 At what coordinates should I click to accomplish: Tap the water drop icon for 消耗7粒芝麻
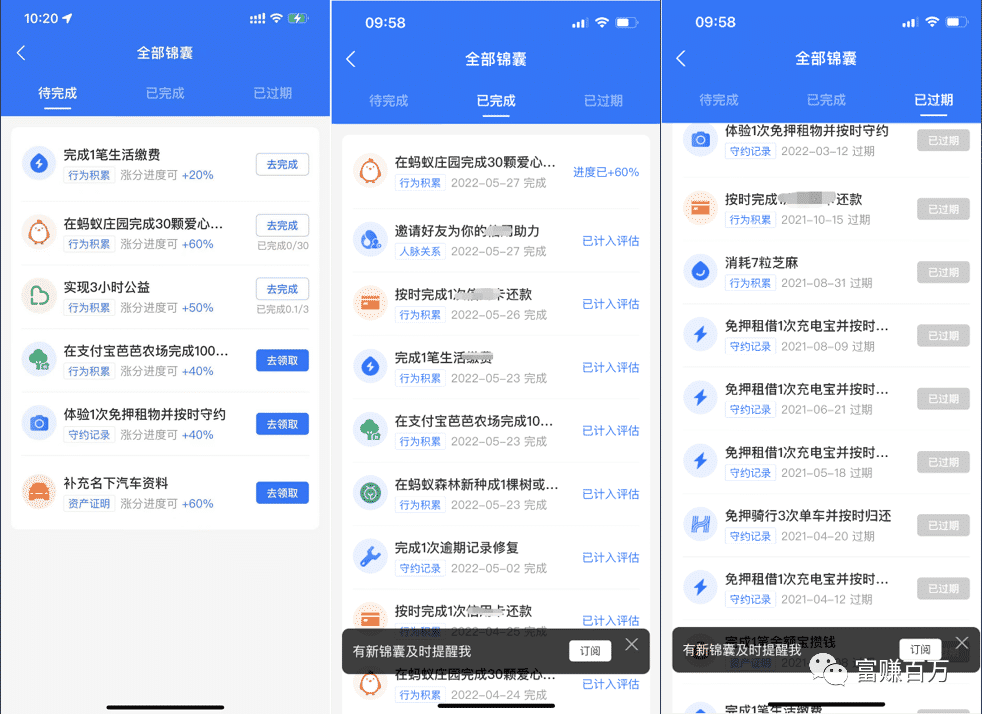click(x=700, y=272)
